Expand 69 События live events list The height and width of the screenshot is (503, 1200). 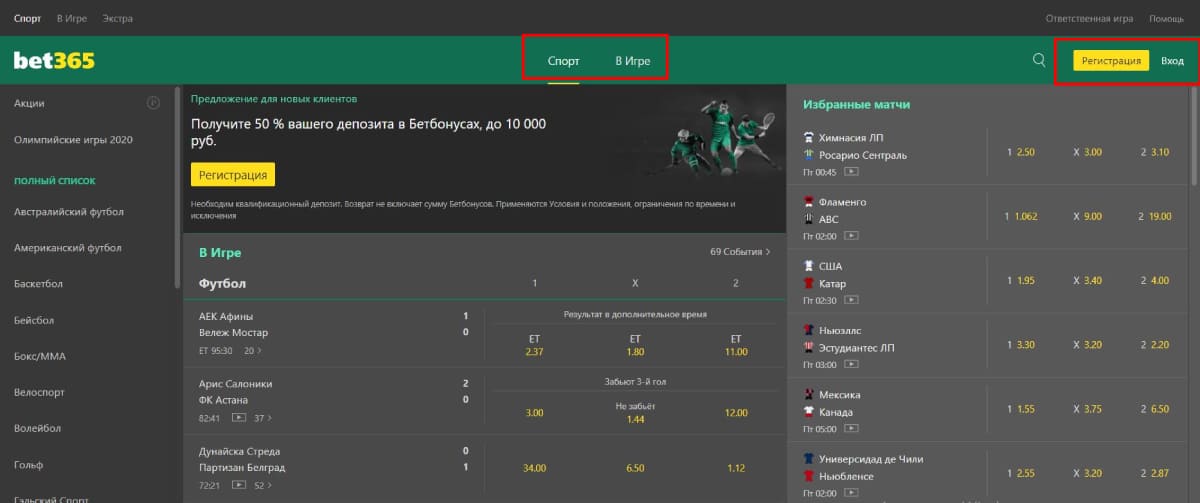pos(740,252)
